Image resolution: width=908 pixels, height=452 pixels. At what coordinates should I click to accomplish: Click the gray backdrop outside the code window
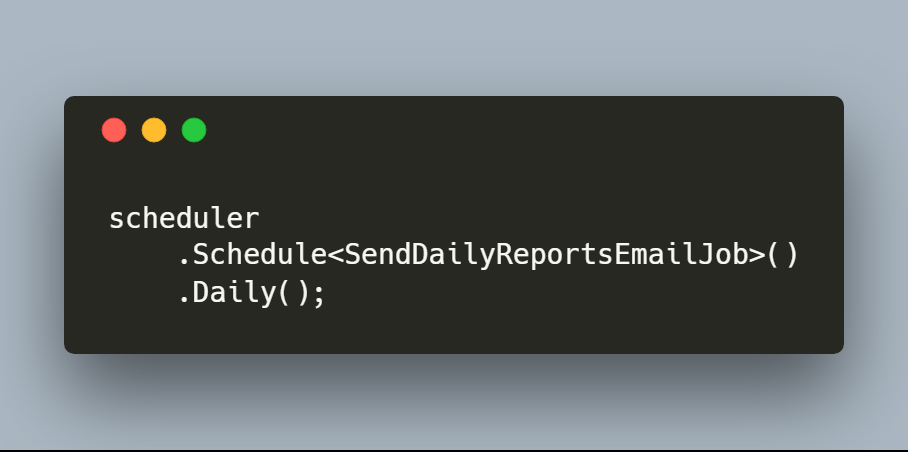point(454,46)
